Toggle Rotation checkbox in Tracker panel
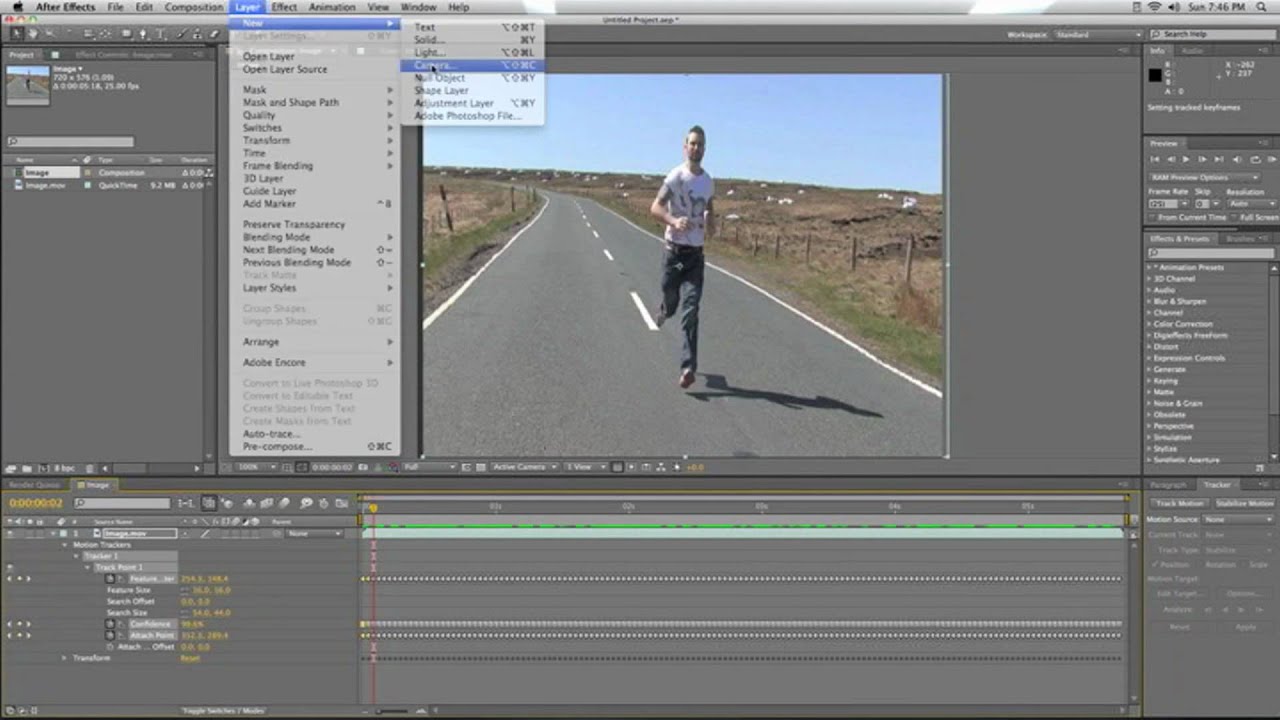This screenshot has height=720, width=1280. (x=1201, y=565)
